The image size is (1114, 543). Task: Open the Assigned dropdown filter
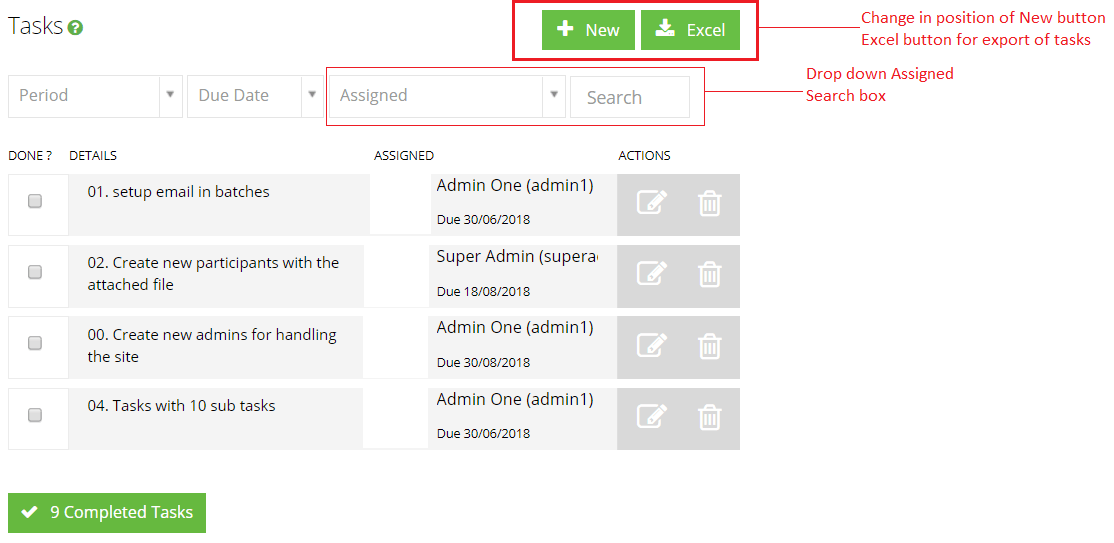pos(447,96)
